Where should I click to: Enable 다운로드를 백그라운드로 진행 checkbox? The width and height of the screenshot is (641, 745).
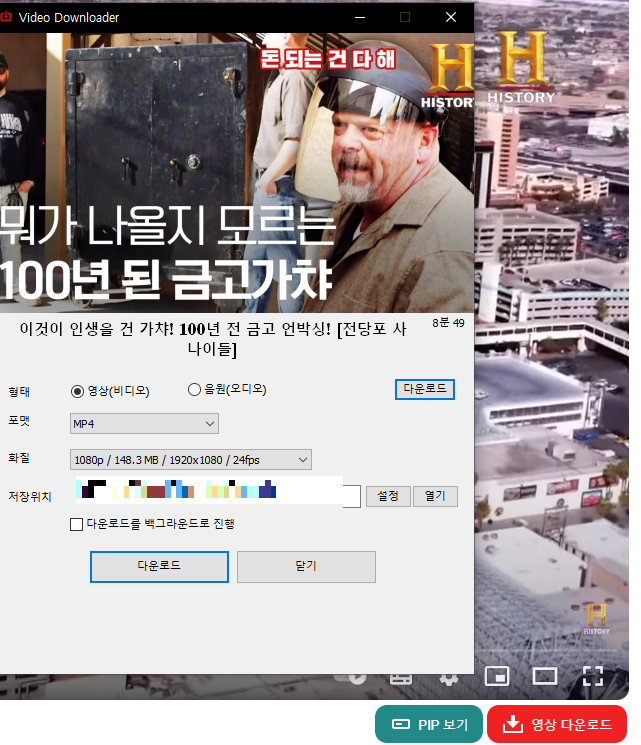[77, 524]
